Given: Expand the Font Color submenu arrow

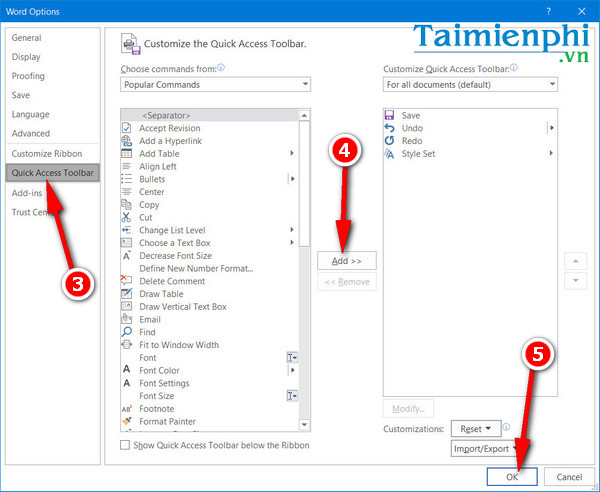Looking at the screenshot, I should tap(292, 370).
